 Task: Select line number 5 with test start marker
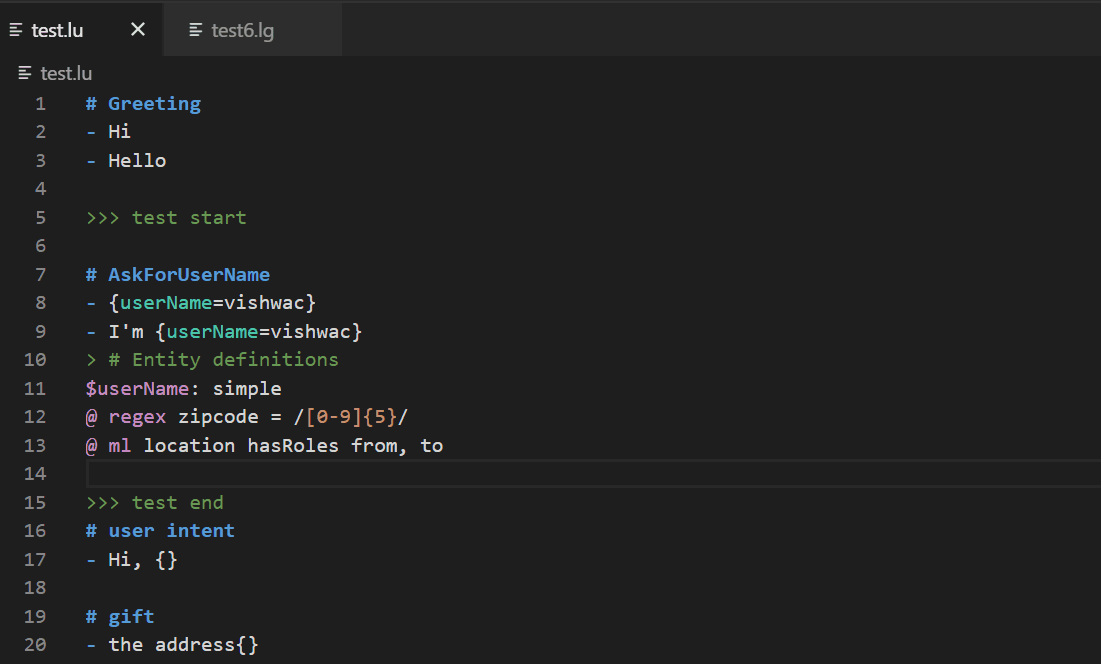(40, 217)
